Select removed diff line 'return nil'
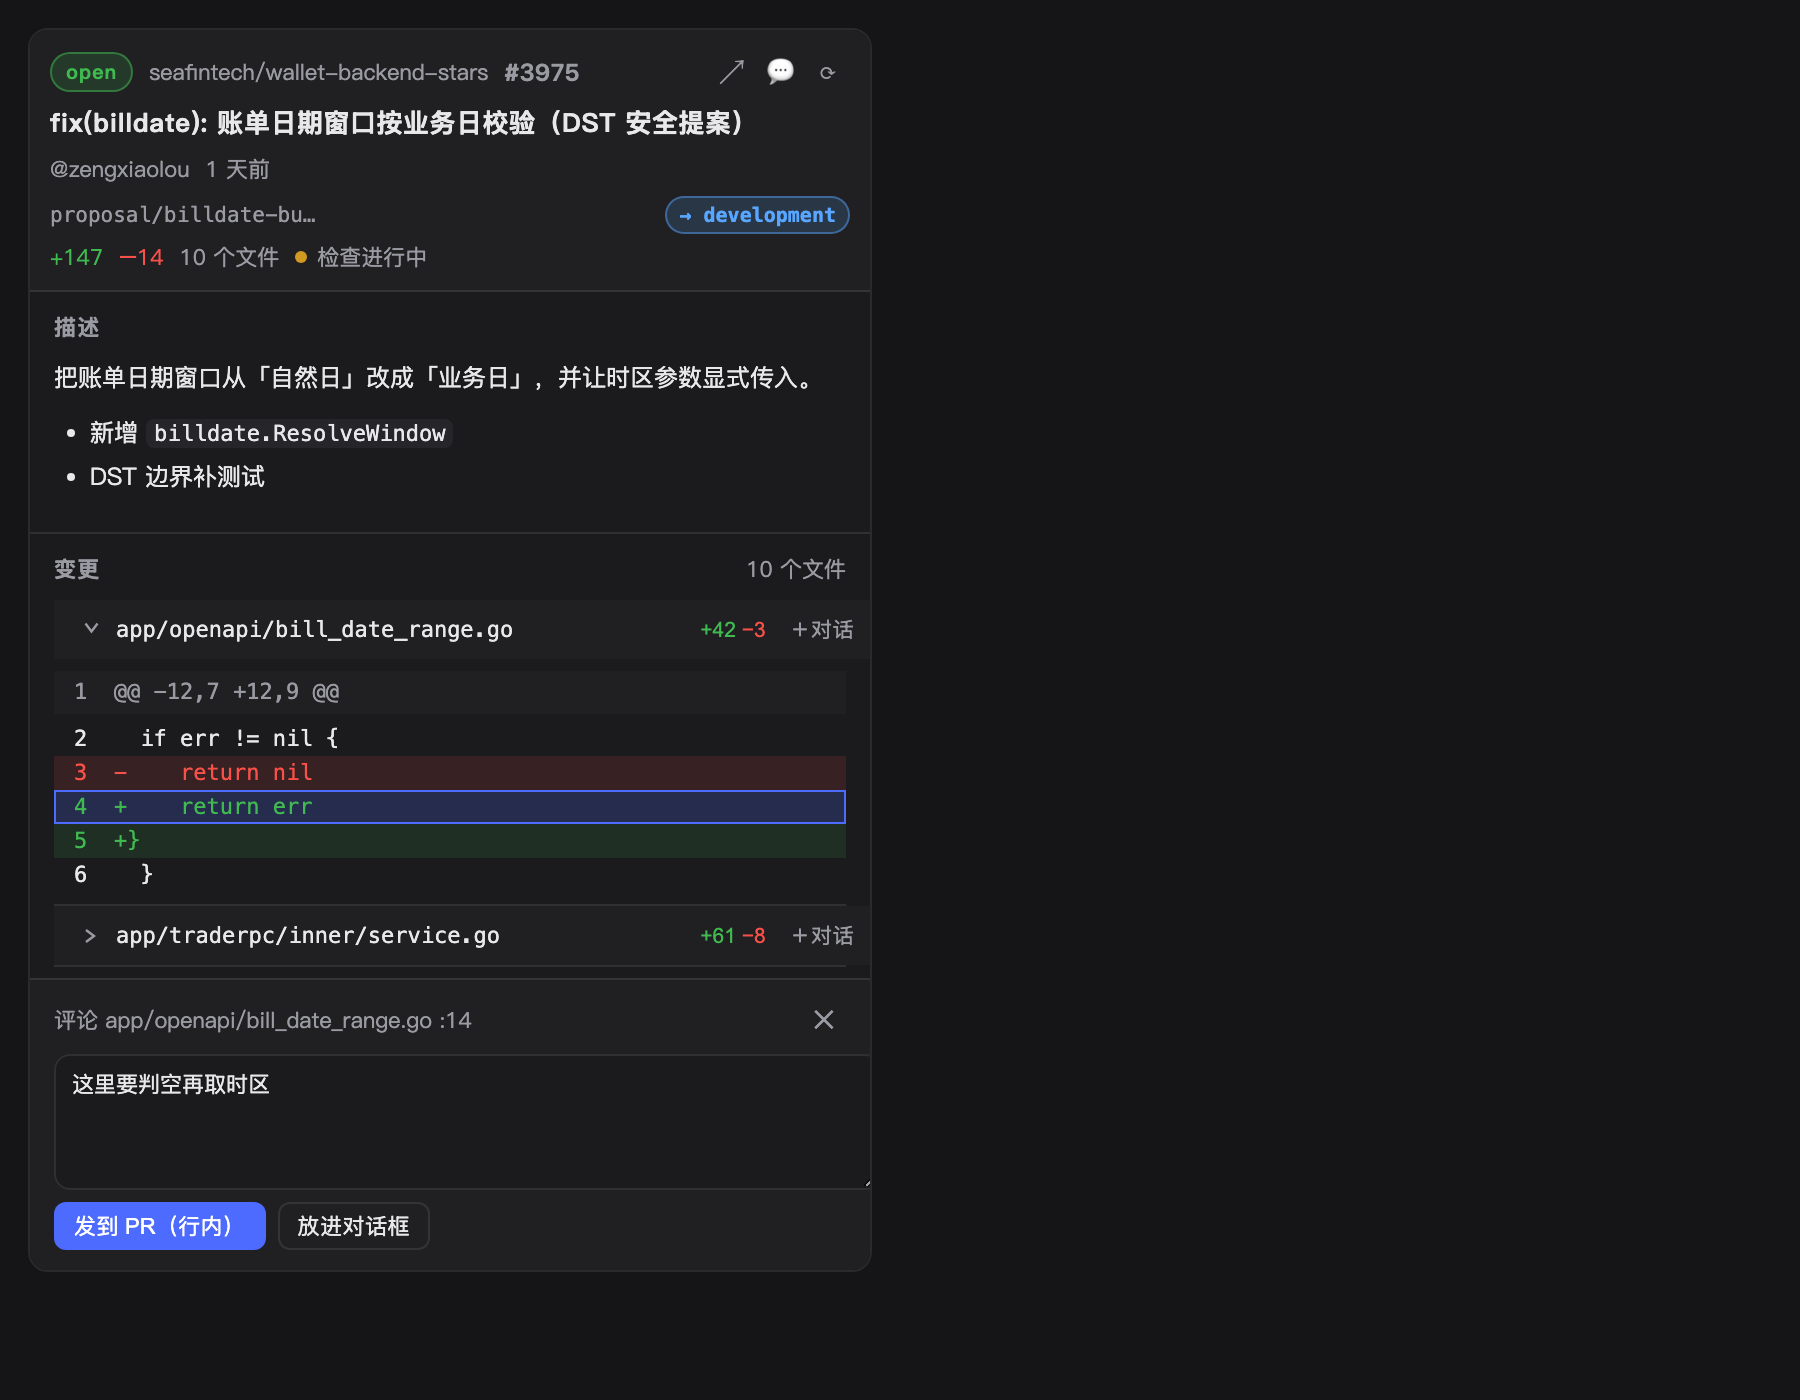The height and width of the screenshot is (1400, 1800). pos(450,772)
